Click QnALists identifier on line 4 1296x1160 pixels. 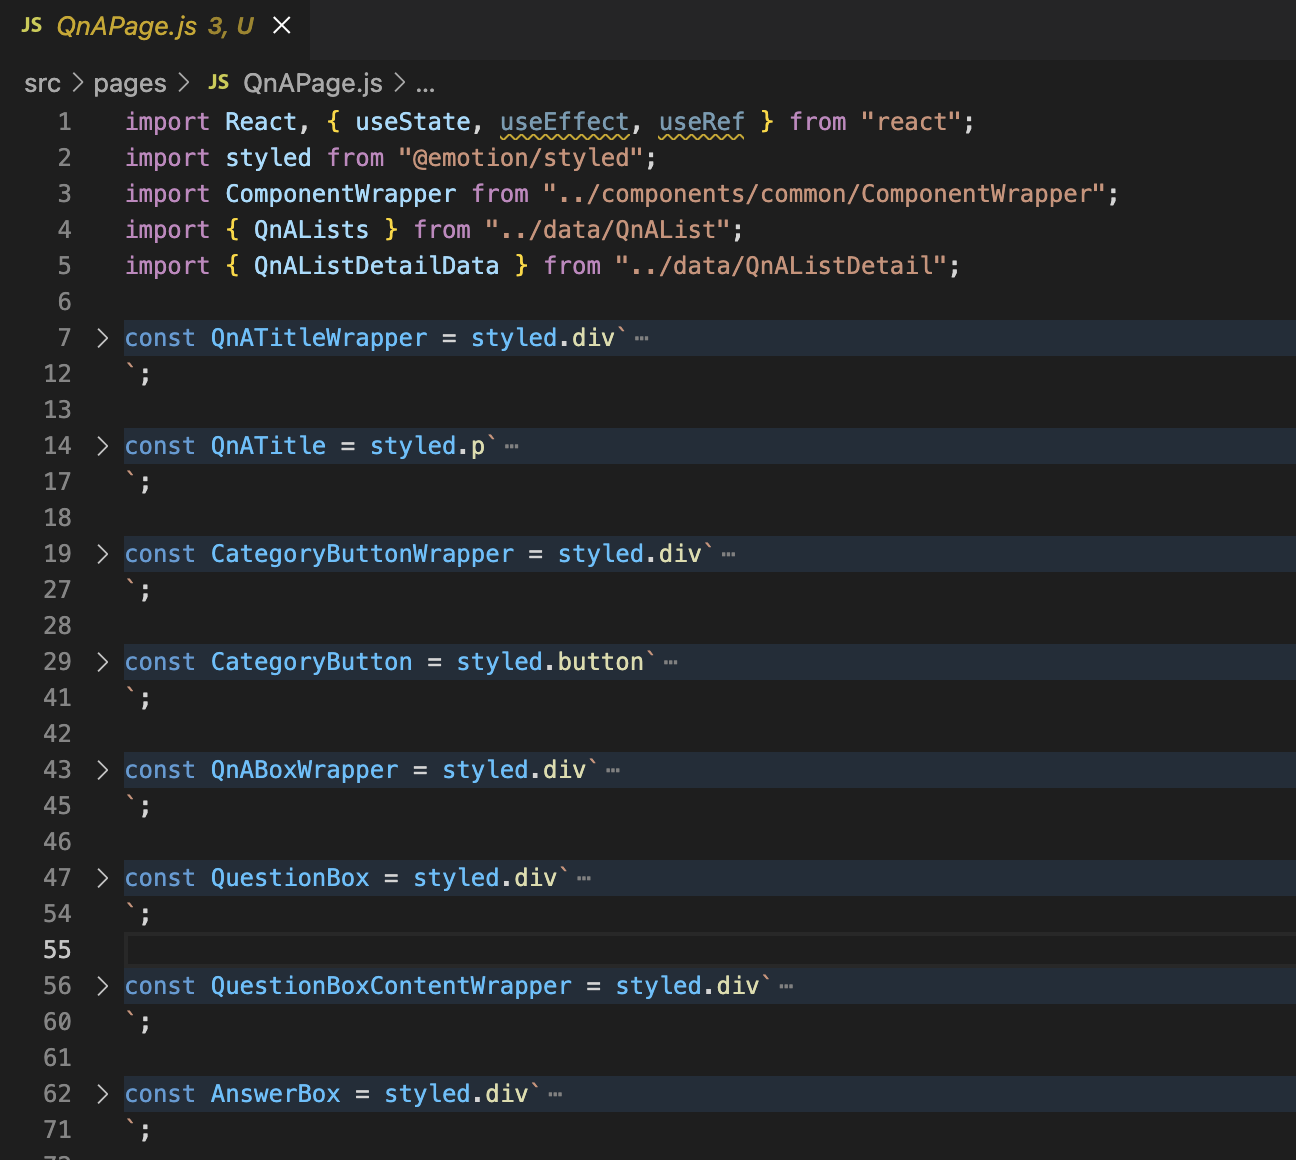tap(311, 230)
